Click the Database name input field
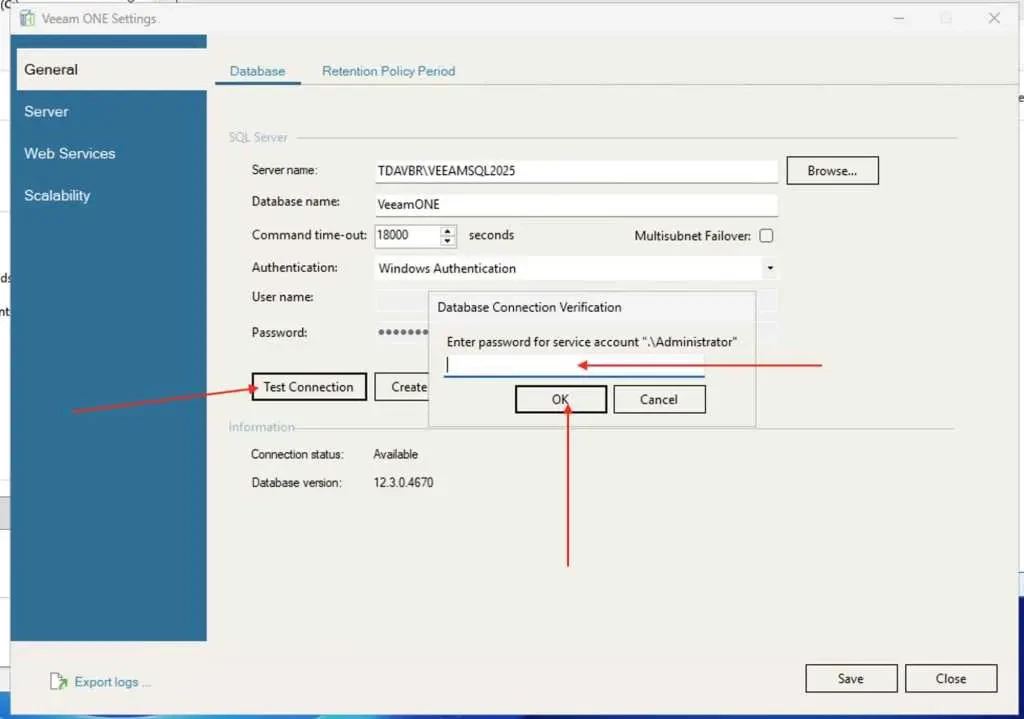This screenshot has height=719, width=1024. (x=576, y=204)
